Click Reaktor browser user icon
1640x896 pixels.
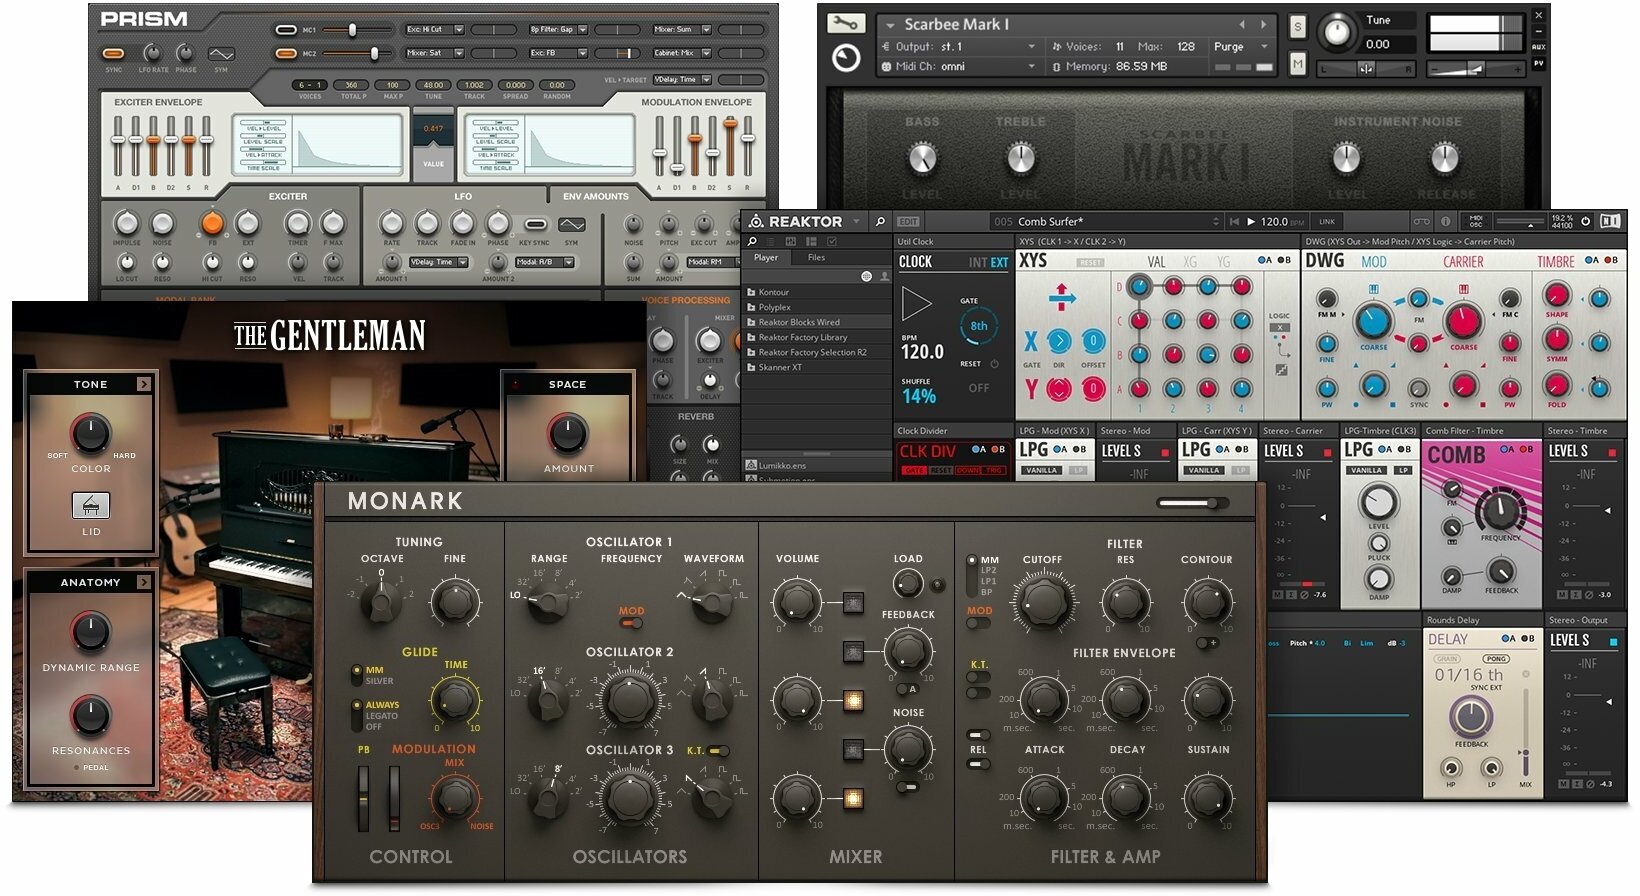tap(884, 276)
